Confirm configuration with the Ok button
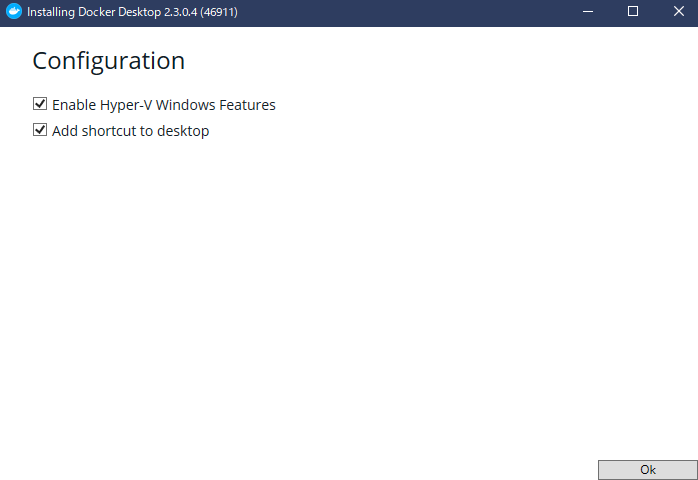 click(x=648, y=470)
